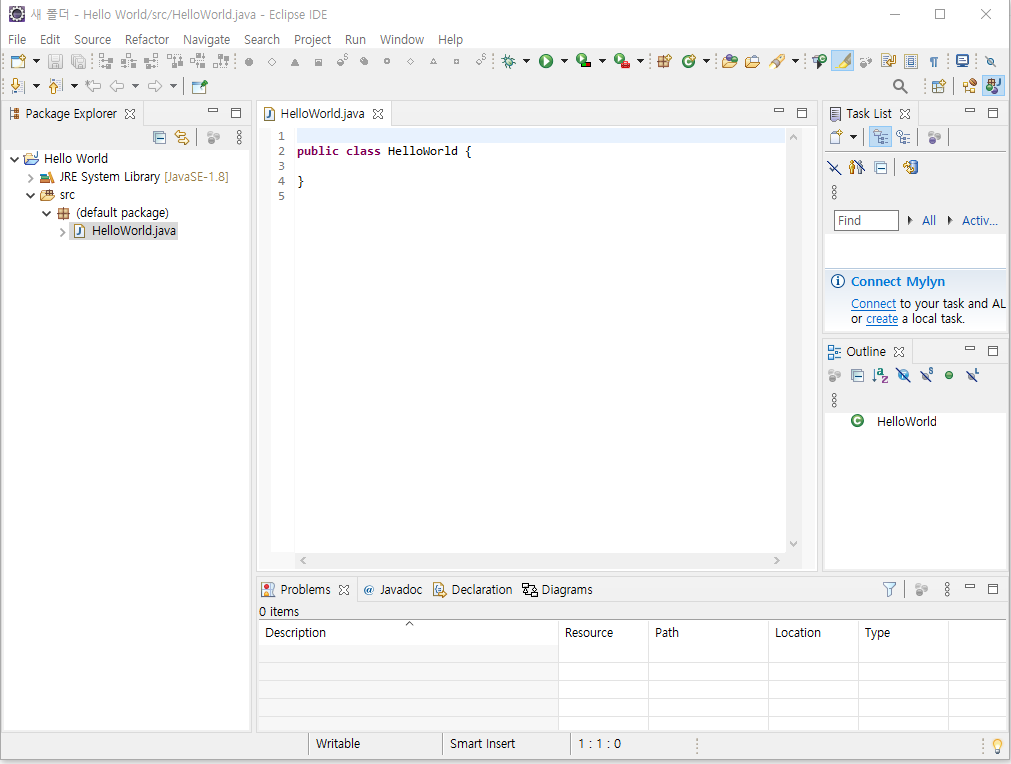Sort Problems by Description column header

(408, 632)
